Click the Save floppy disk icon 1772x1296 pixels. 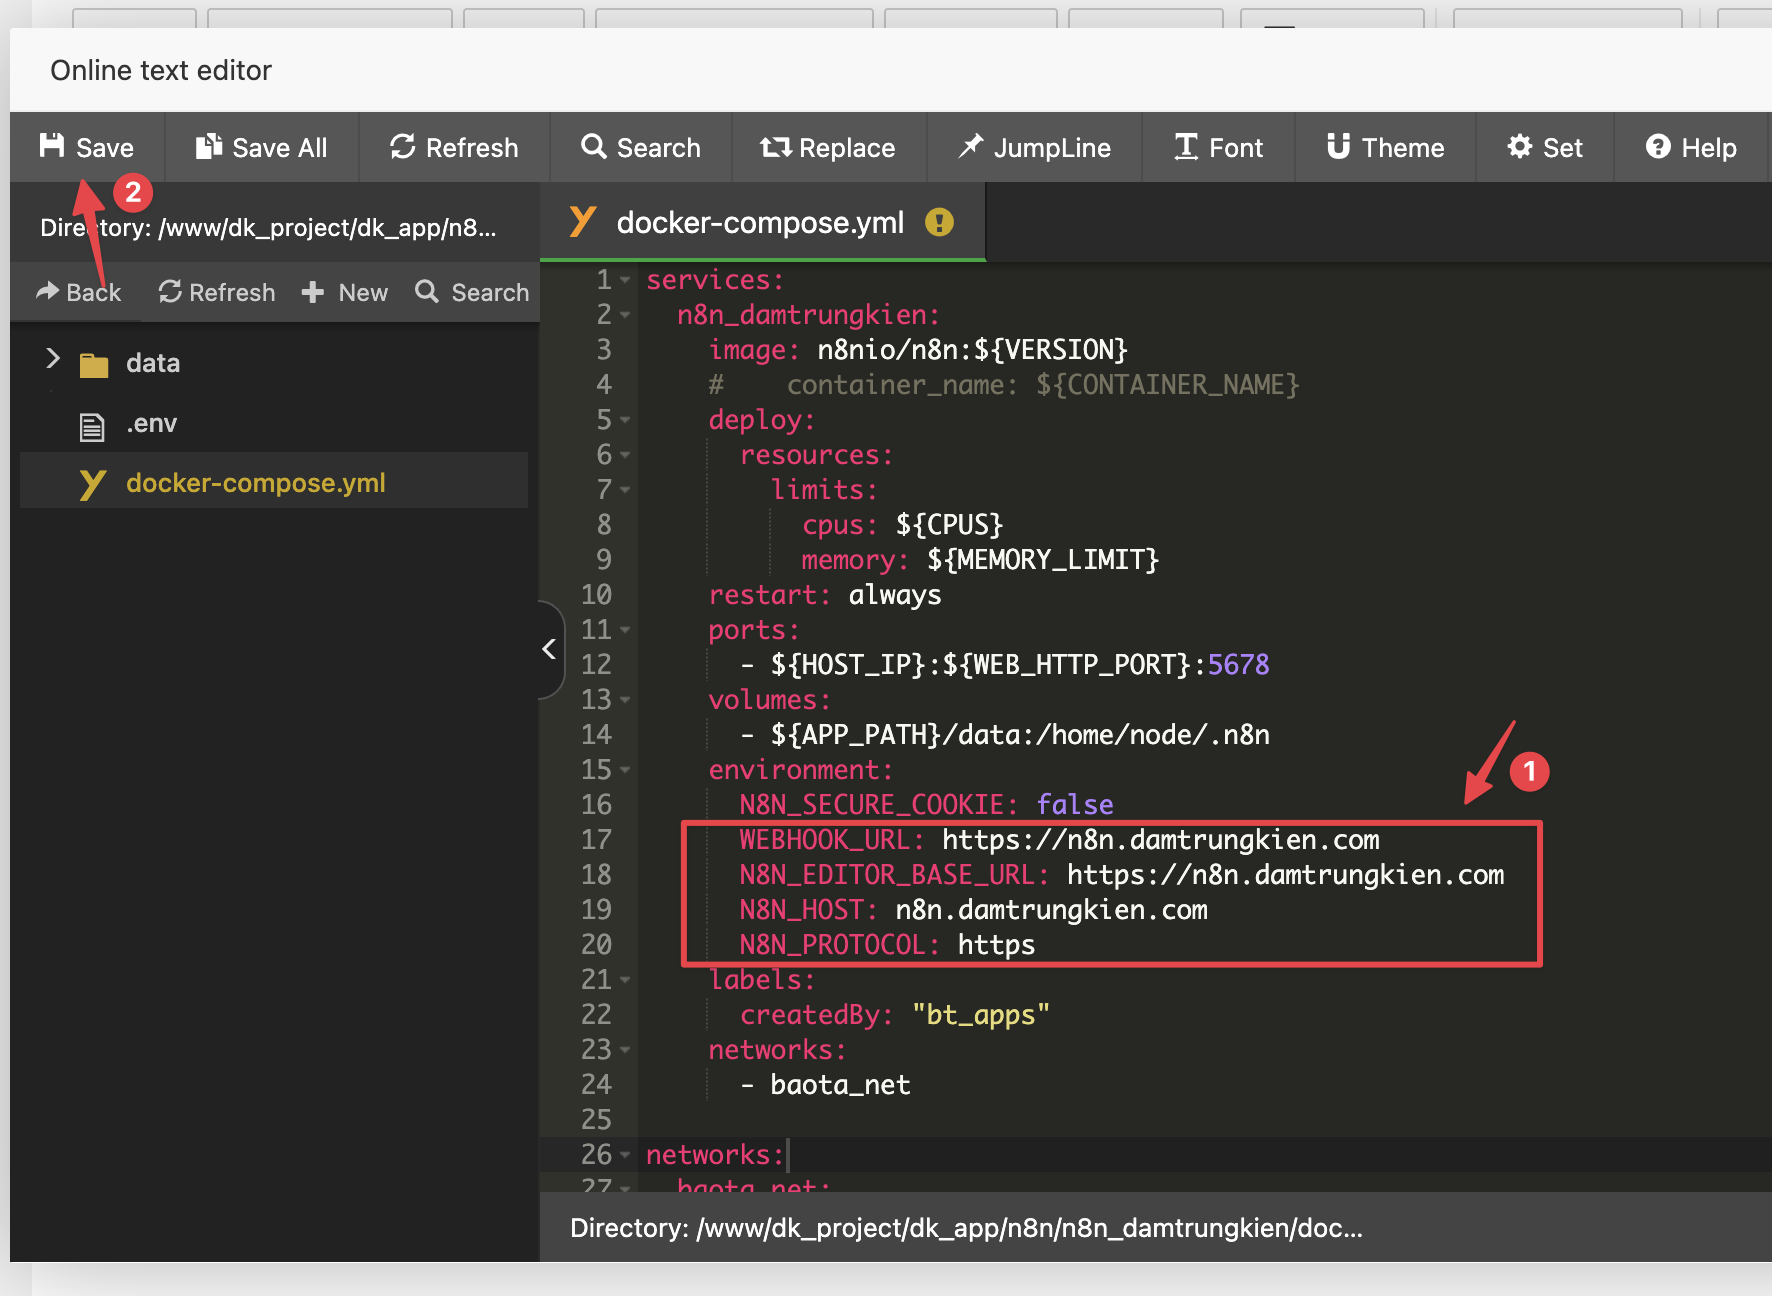tap(52, 146)
